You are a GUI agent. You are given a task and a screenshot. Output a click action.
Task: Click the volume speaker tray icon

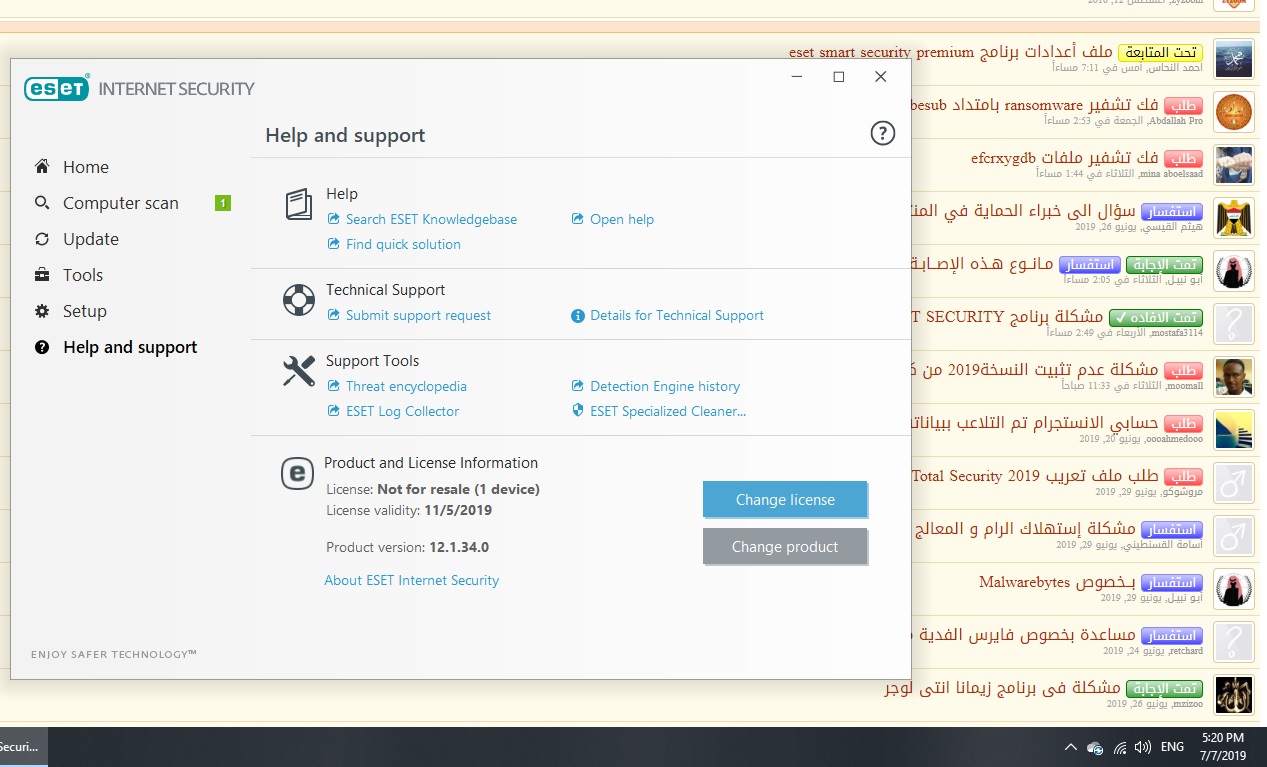pos(1142,747)
